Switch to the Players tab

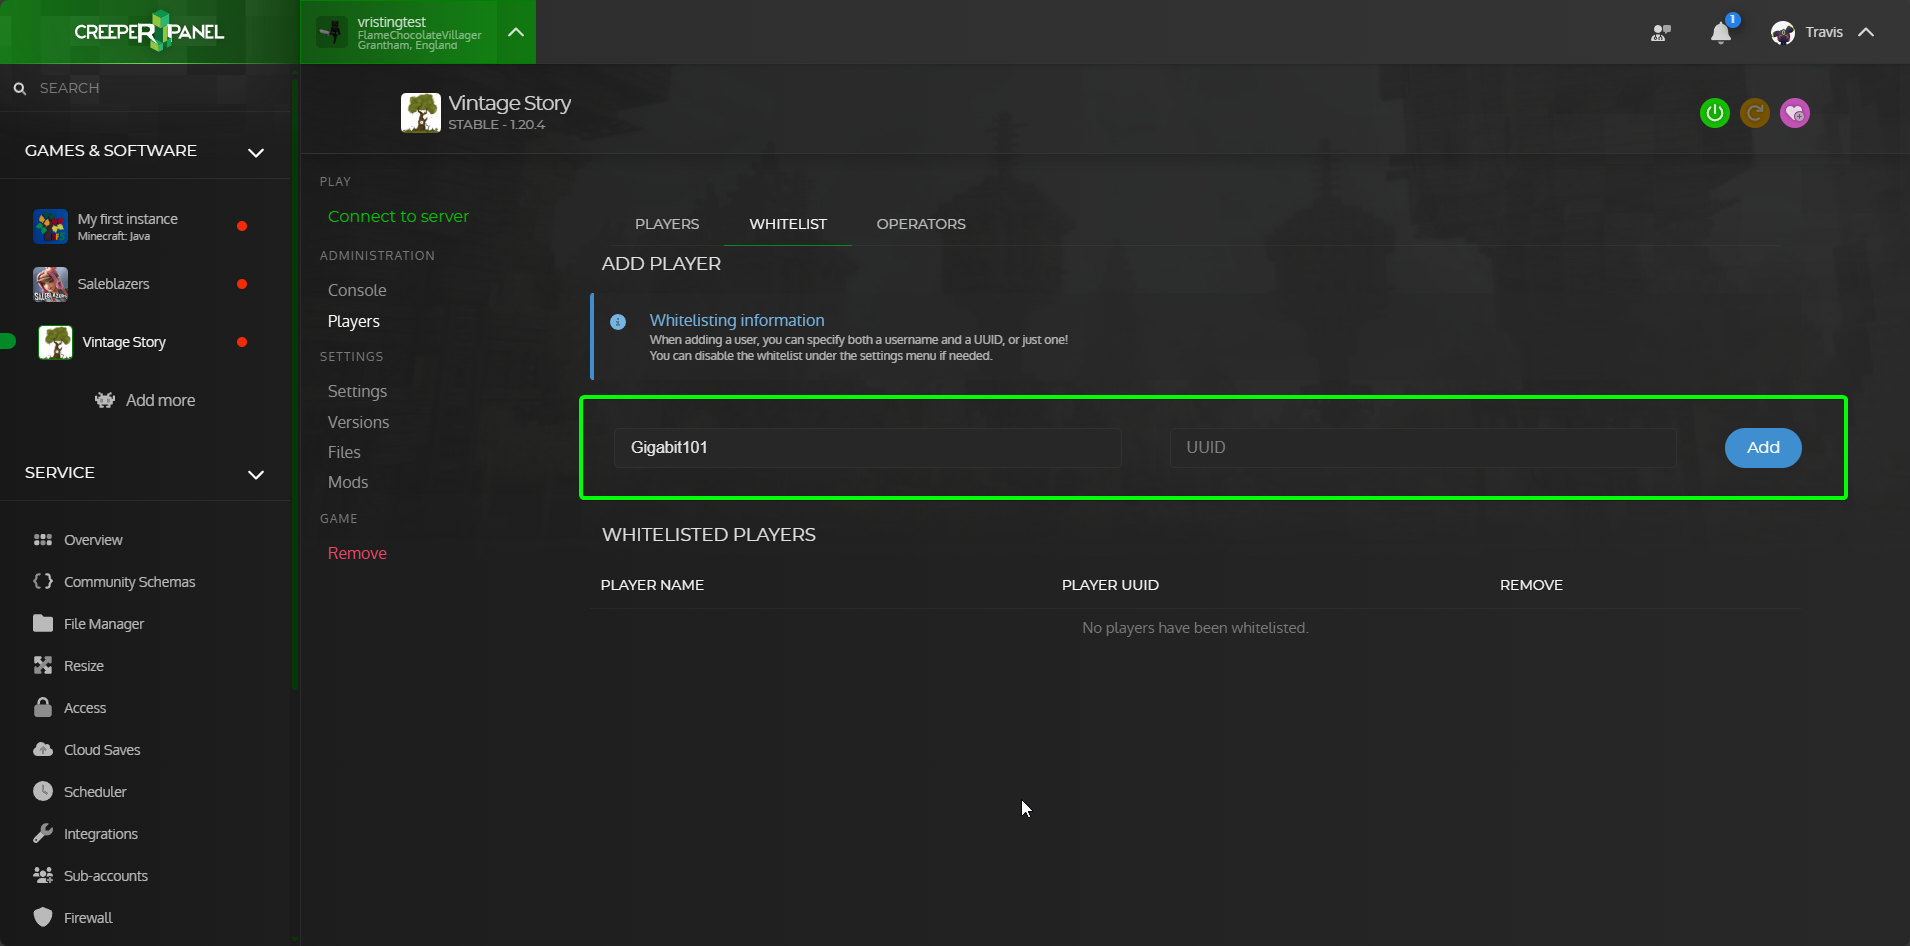pos(667,224)
